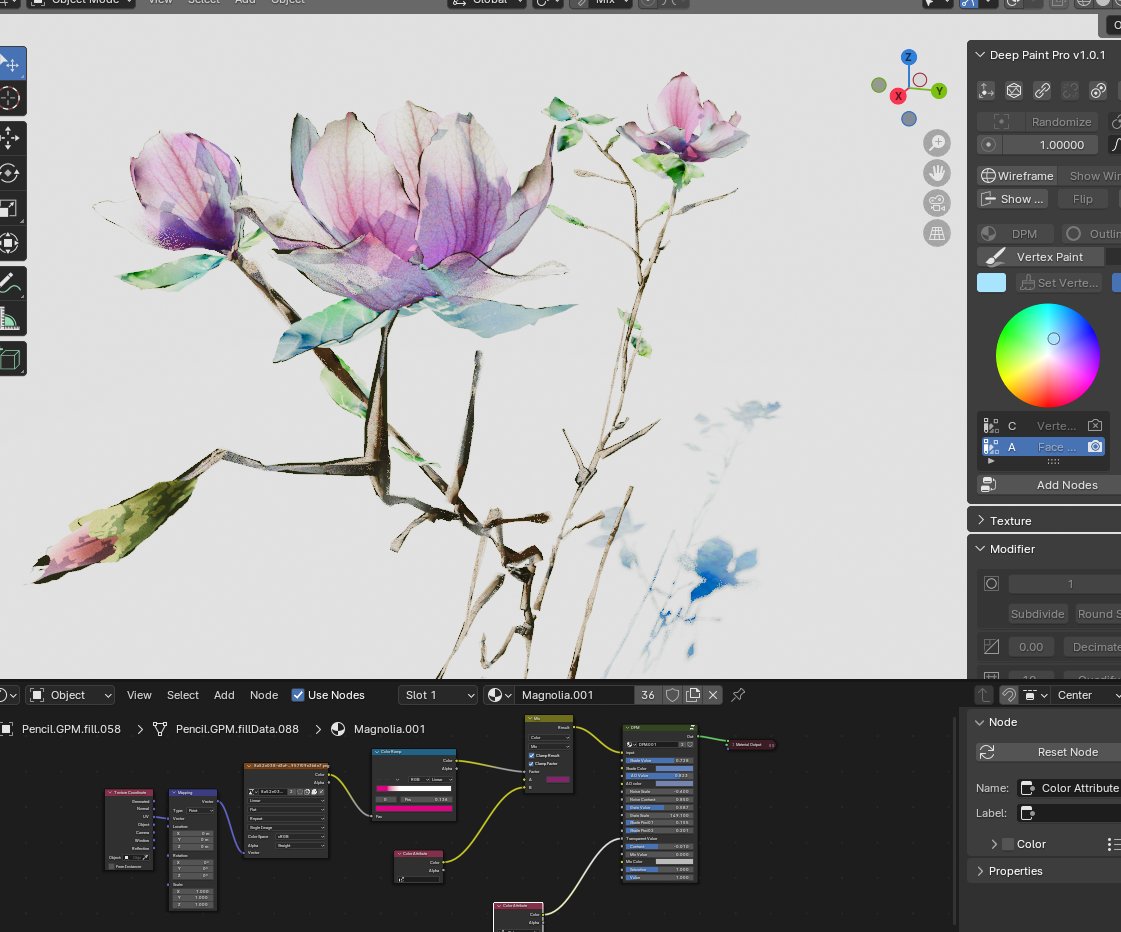Select the Move tool in the left toolbar

click(12, 137)
